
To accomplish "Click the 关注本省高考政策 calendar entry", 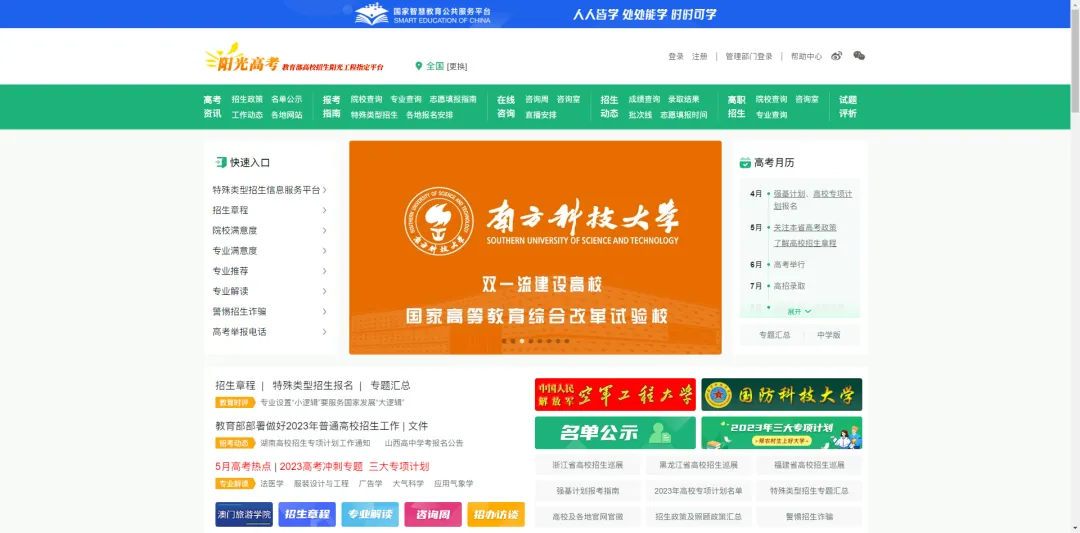I will [x=805, y=227].
